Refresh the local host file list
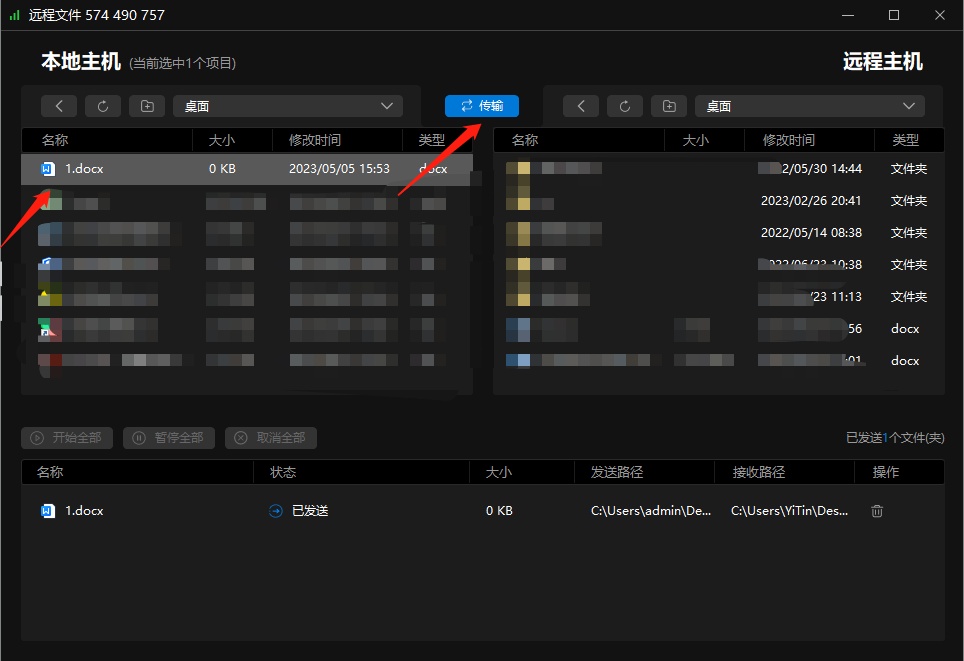The image size is (964, 661). pos(103,106)
